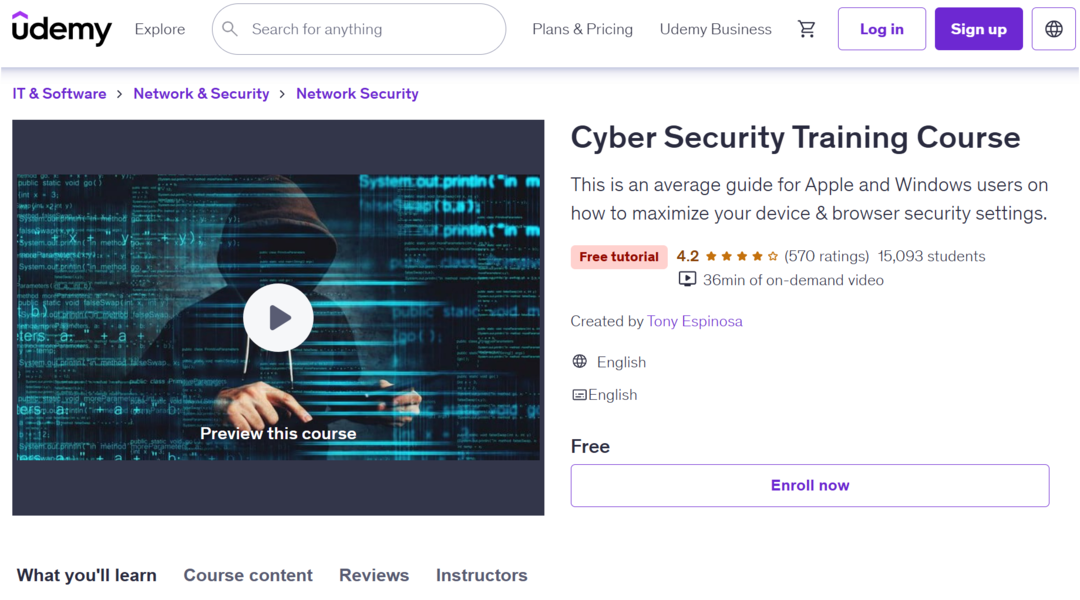Viewport: 1080px width, 600px height.
Task: Click the closed captions icon
Action: (579, 395)
